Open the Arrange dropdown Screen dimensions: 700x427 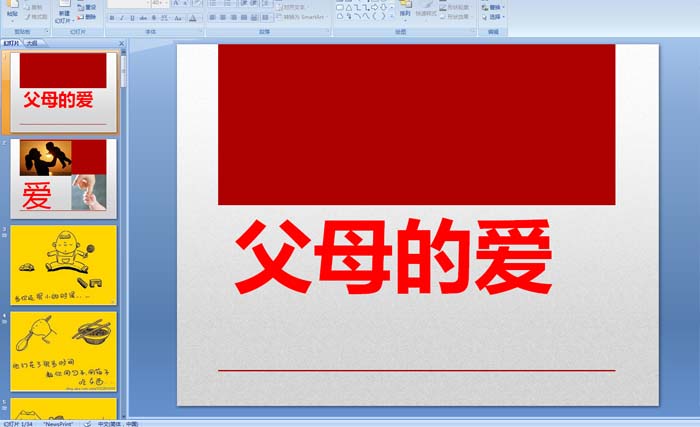[x=405, y=10]
